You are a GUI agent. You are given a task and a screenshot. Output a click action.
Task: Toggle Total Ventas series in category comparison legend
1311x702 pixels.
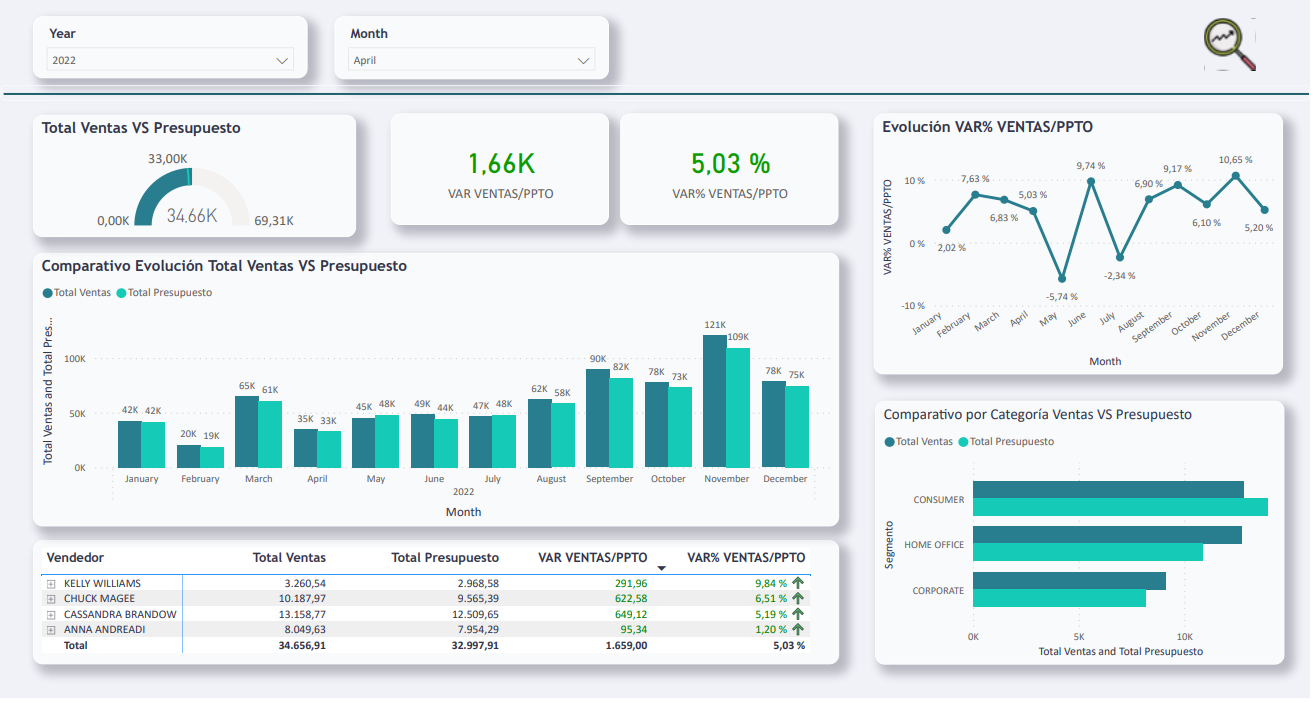click(888, 441)
